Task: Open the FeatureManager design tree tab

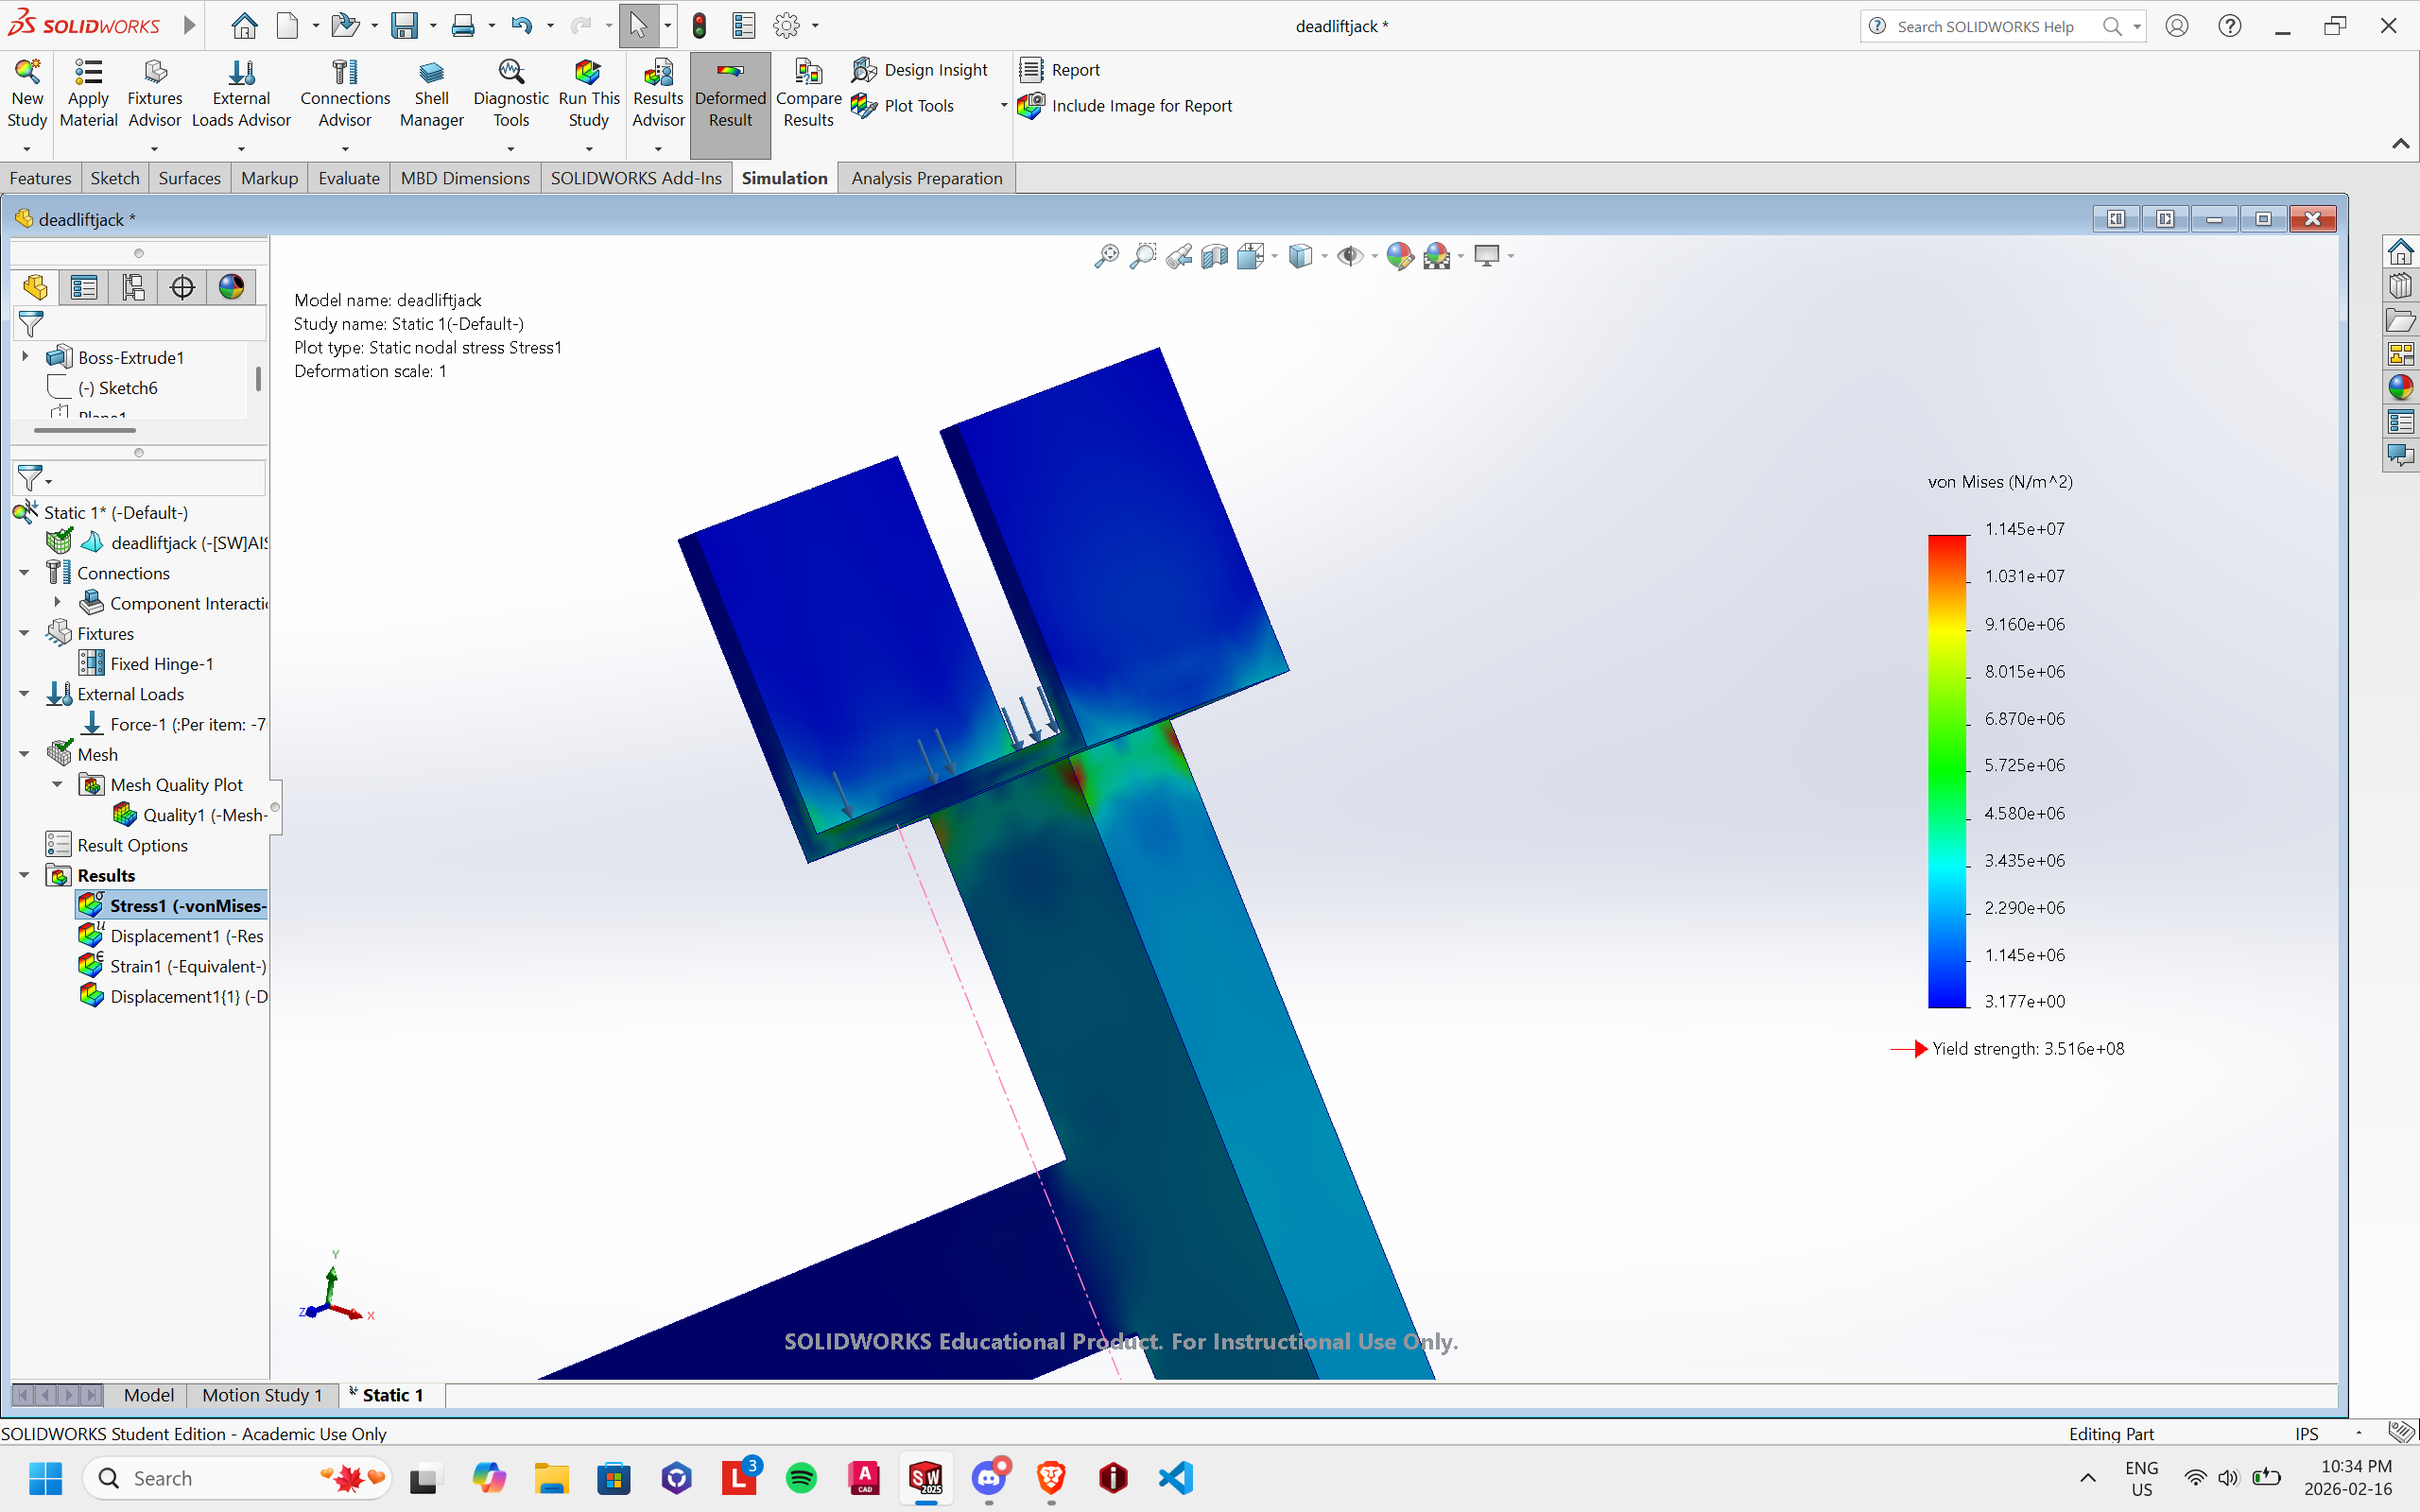Action: click(36, 288)
